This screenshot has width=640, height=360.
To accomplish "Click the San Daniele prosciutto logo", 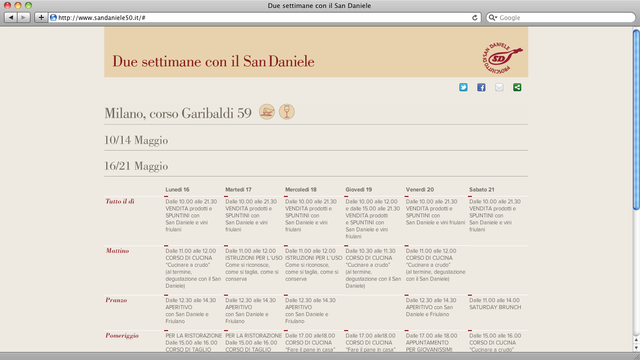I will 502,58.
